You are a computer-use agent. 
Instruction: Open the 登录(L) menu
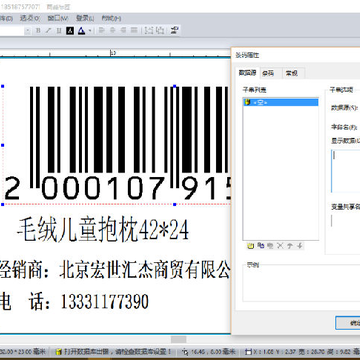click(85, 18)
